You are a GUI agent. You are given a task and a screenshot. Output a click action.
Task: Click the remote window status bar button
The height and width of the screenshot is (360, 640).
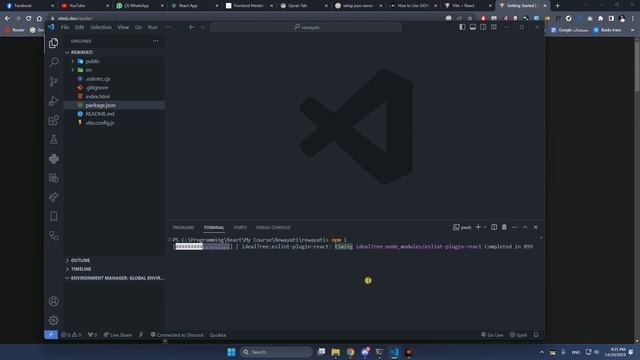click(x=51, y=335)
